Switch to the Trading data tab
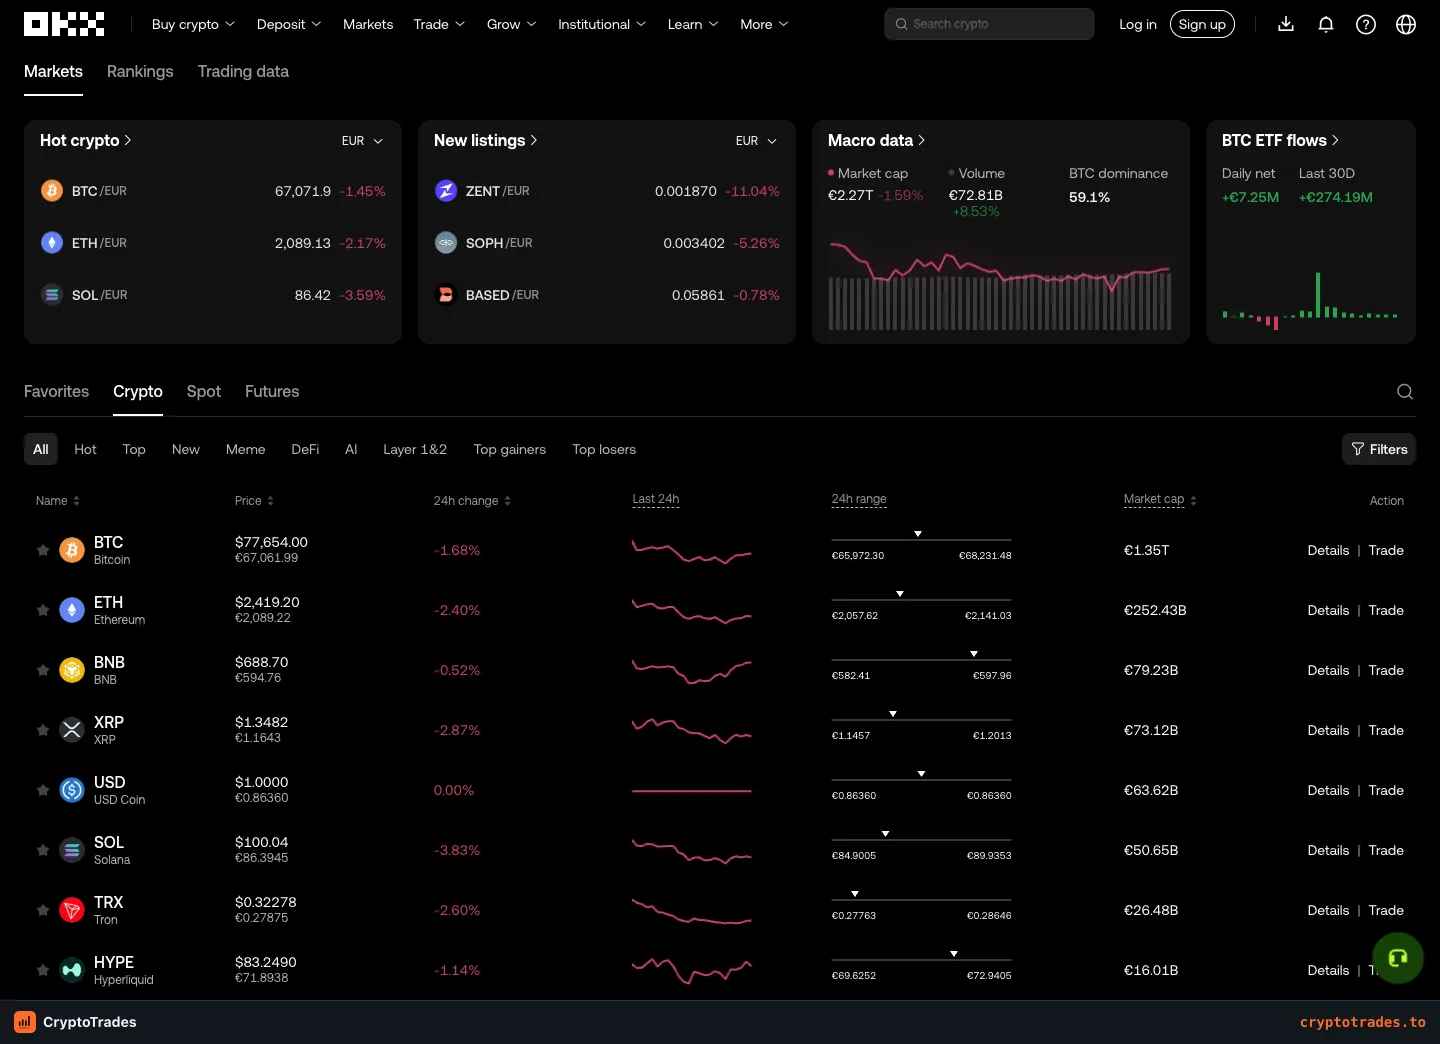 click(x=243, y=72)
